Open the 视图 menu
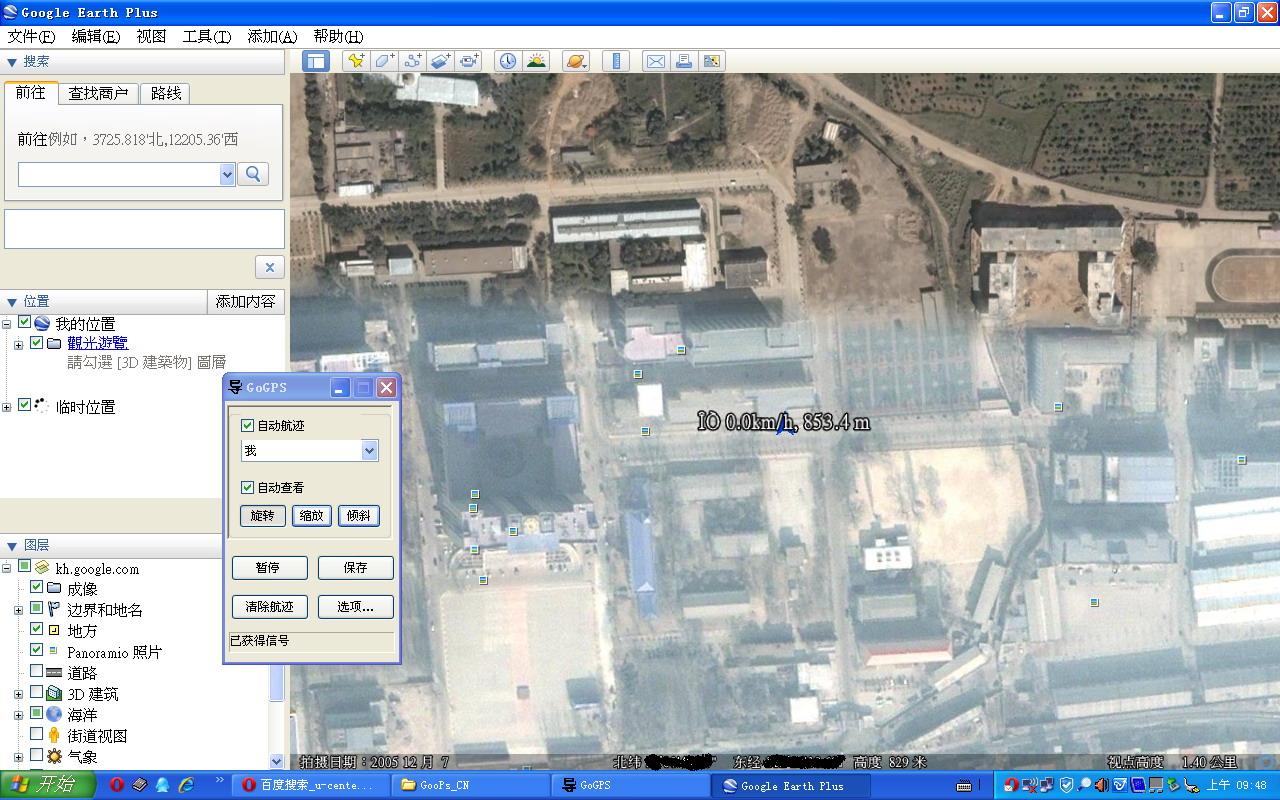Image resolution: width=1280 pixels, height=800 pixels. [x=151, y=36]
